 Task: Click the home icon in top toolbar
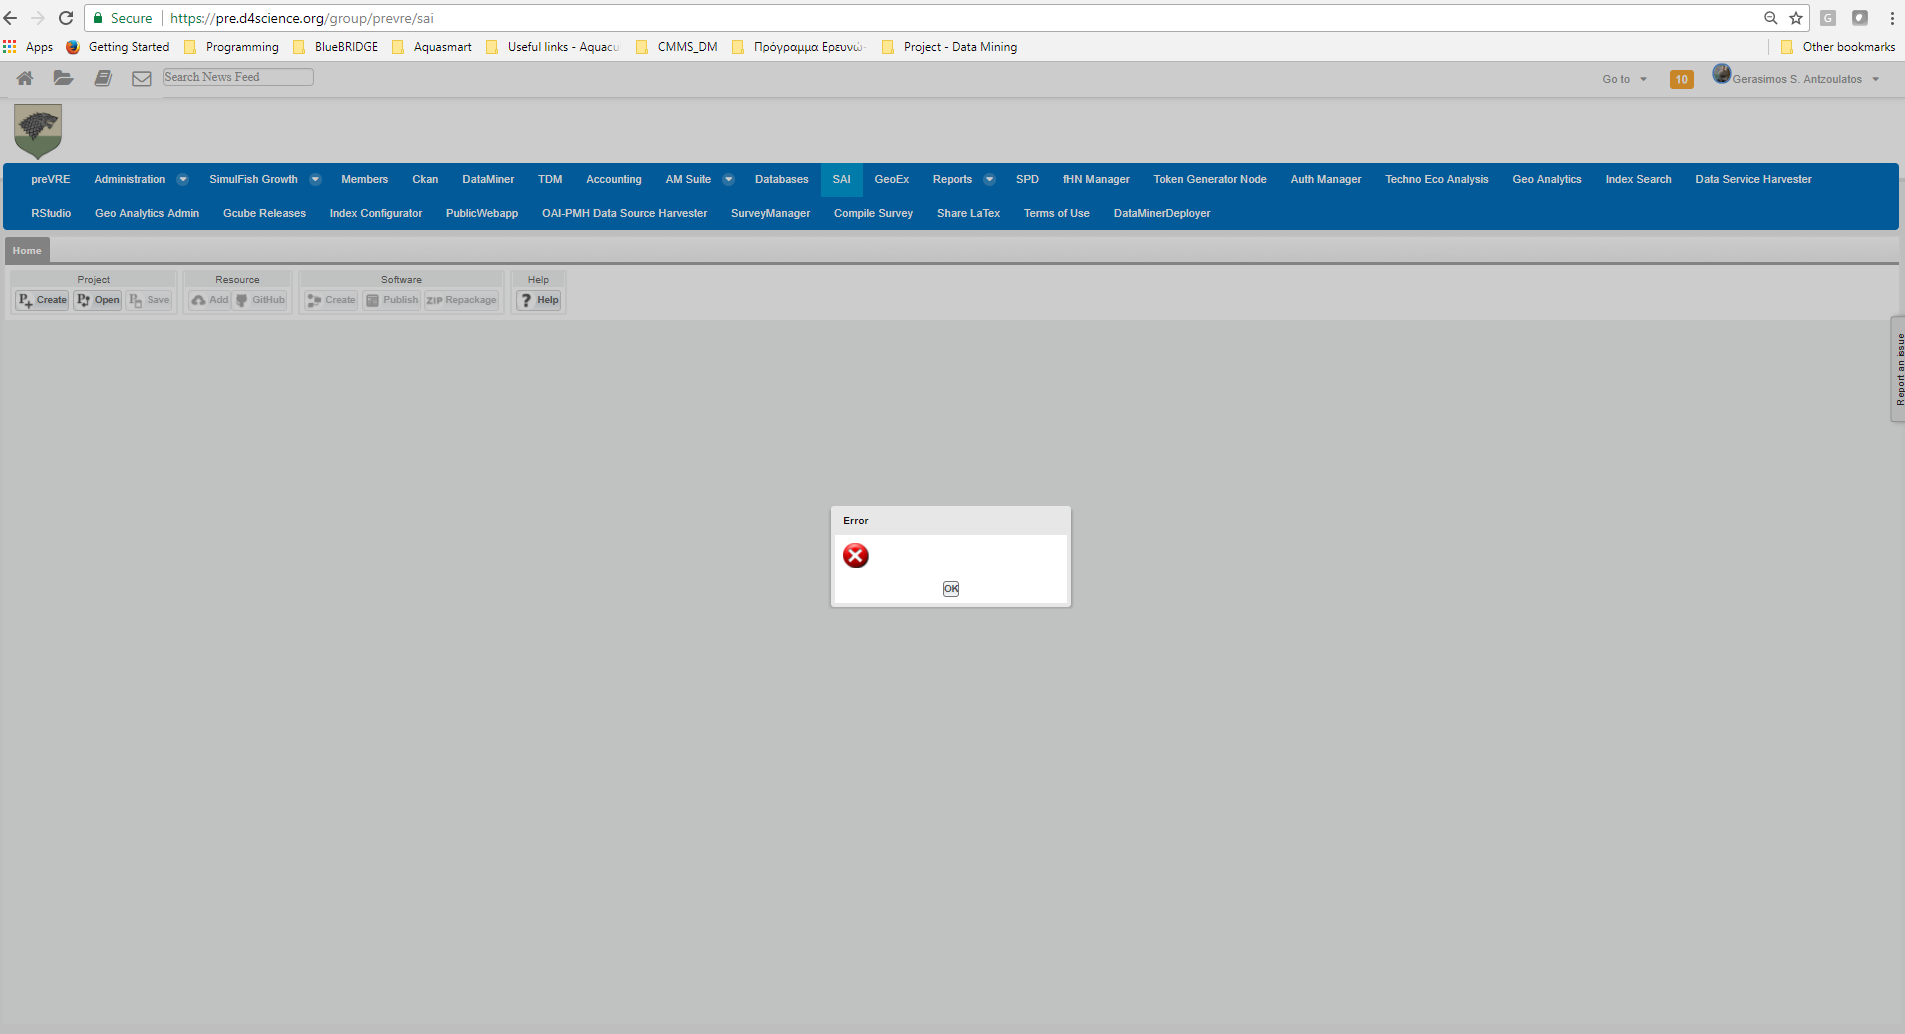click(25, 78)
